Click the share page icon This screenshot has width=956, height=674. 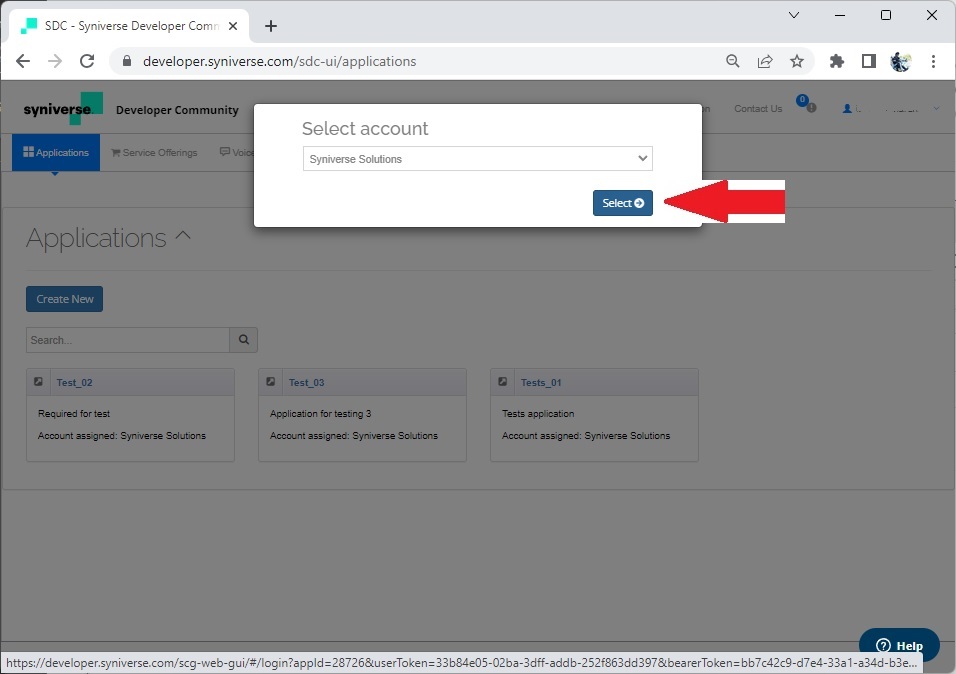pos(765,61)
